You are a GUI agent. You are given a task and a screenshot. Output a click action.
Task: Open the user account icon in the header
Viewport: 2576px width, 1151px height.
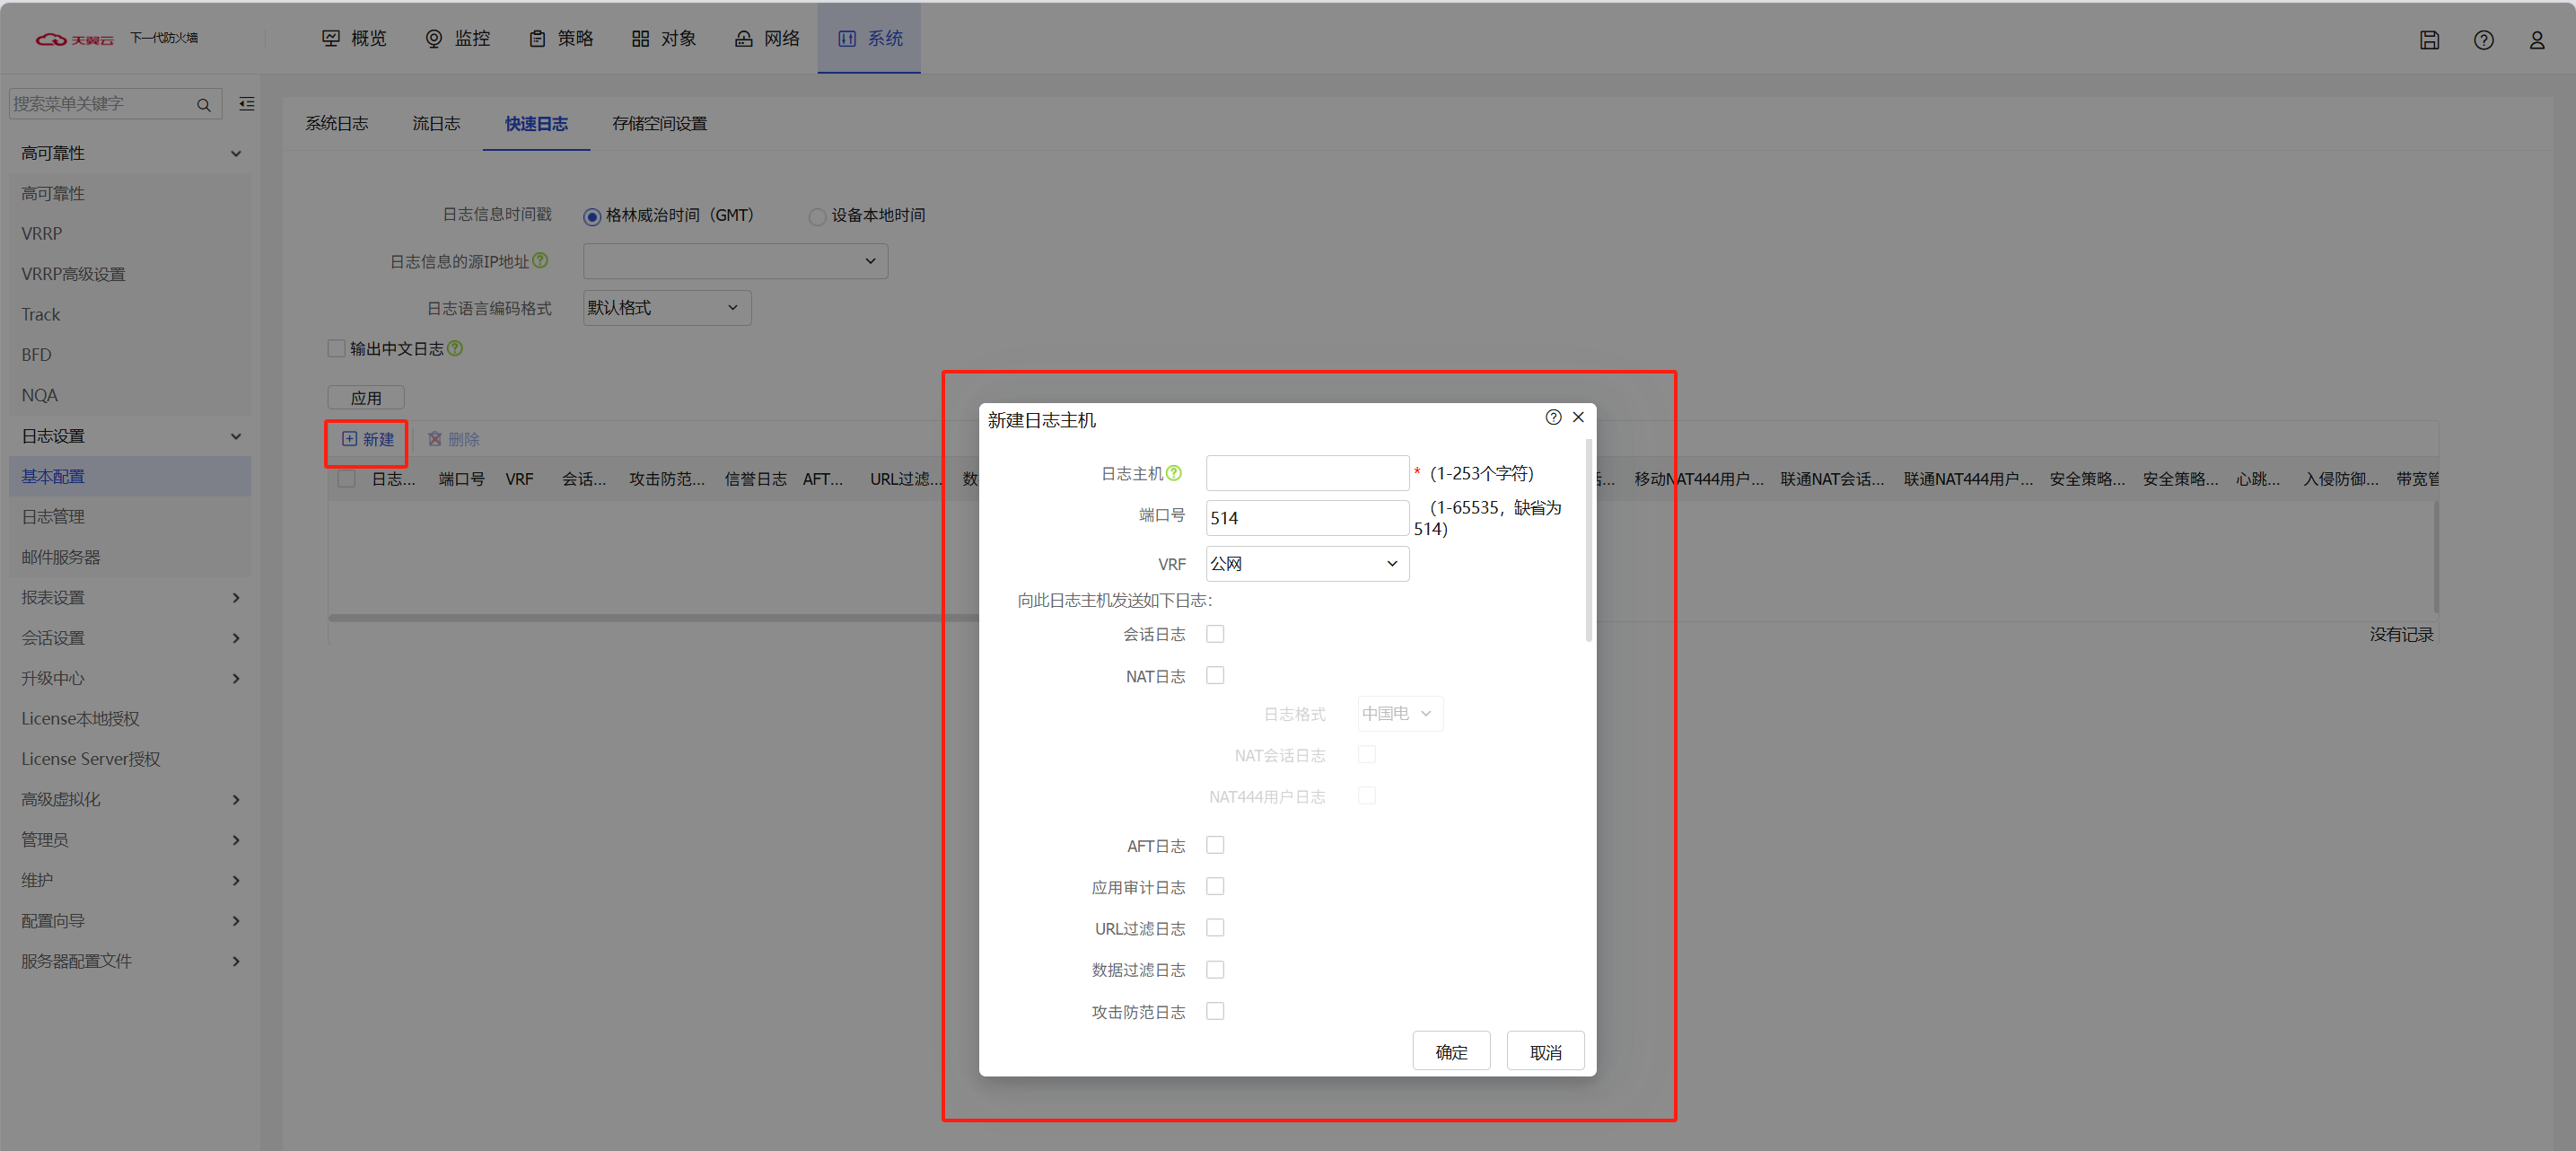pyautogui.click(x=2537, y=40)
